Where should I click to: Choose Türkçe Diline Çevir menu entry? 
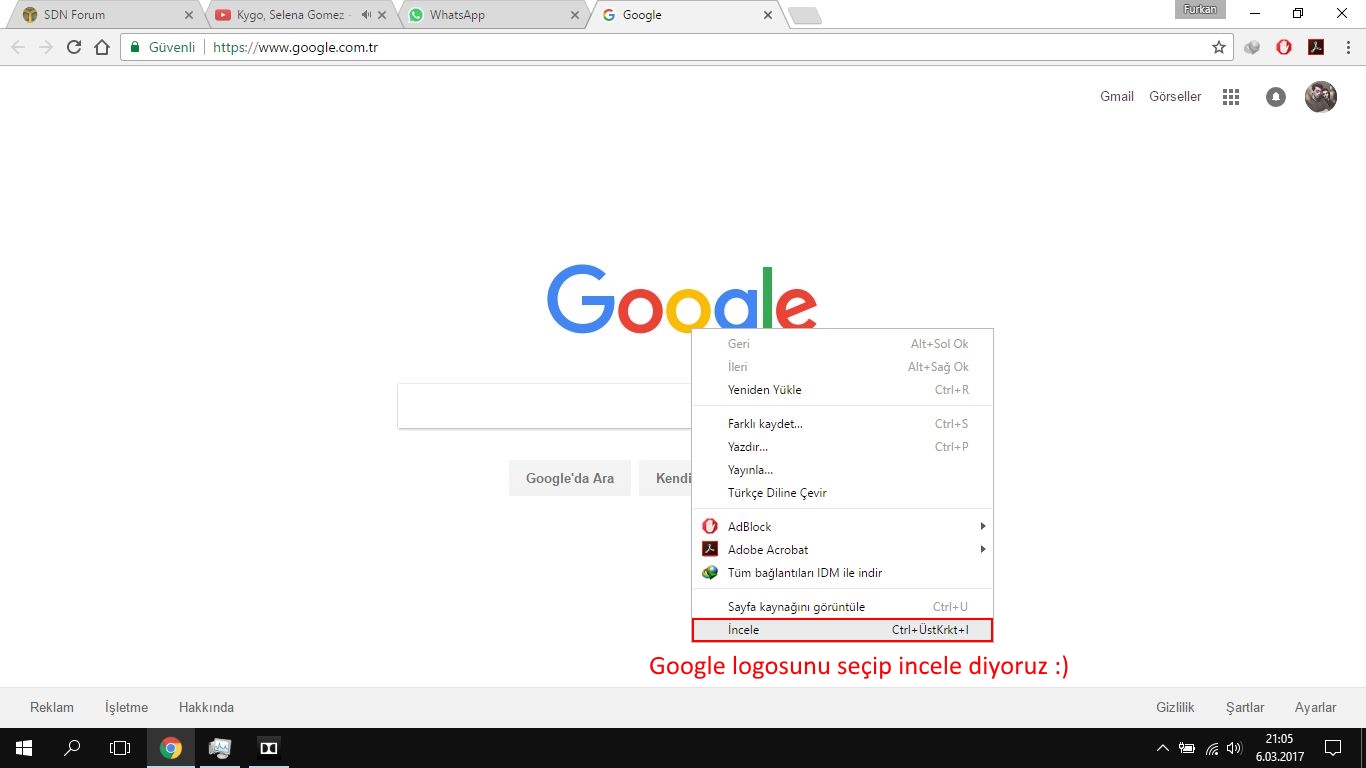pyautogui.click(x=843, y=493)
